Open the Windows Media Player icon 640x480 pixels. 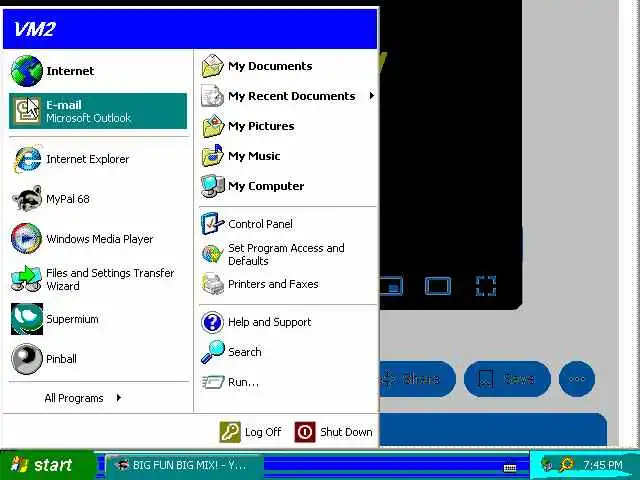click(27, 239)
